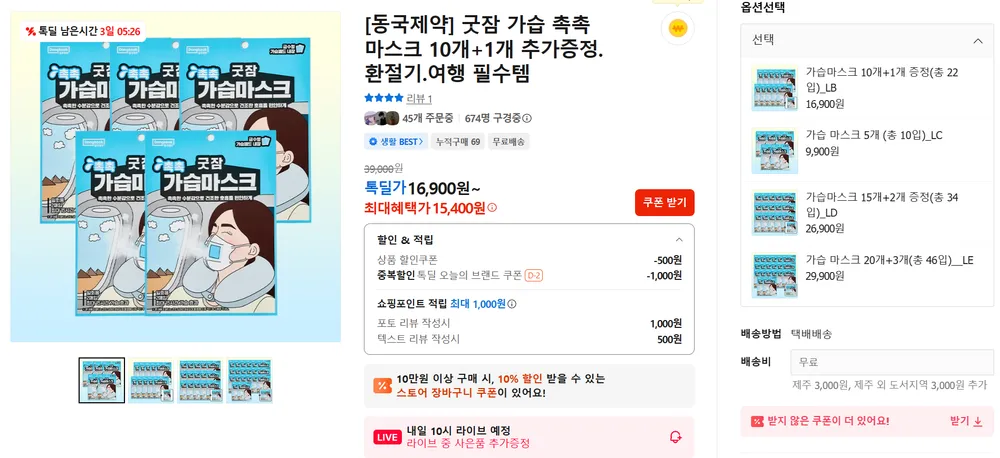Click the yellow Talk deal share icon

click(677, 28)
